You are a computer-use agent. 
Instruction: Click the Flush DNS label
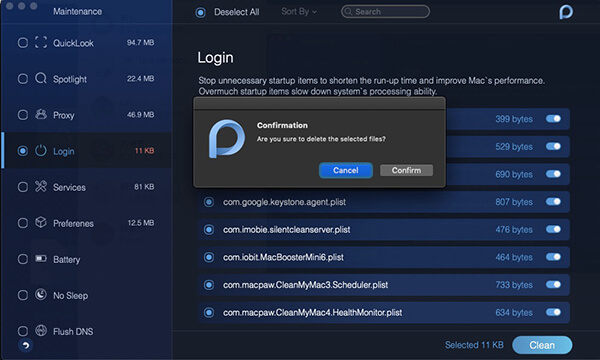pos(73,331)
